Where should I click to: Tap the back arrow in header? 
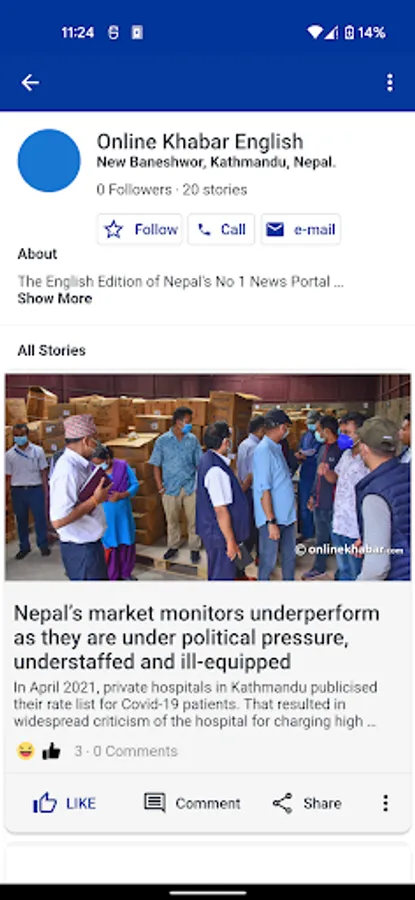(30, 83)
